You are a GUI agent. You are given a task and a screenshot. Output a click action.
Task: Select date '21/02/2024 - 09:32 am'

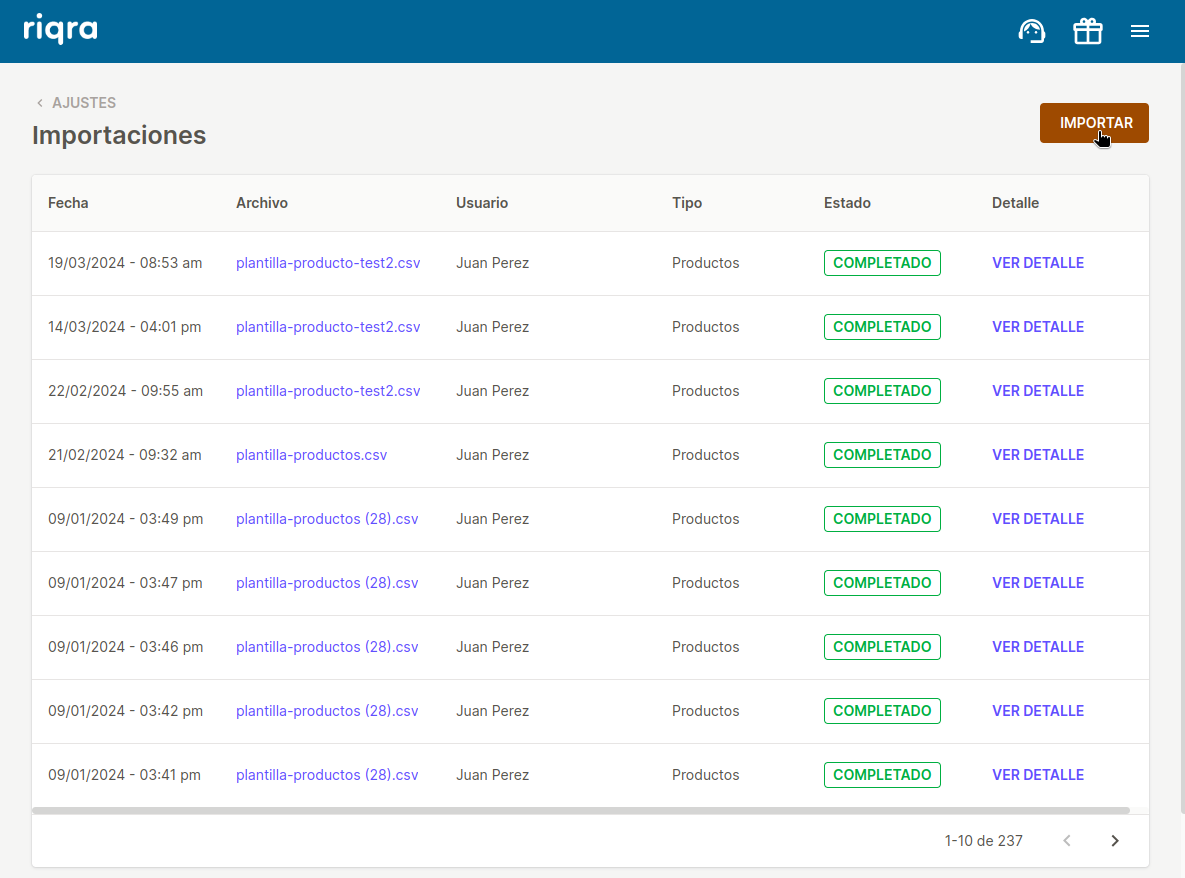pyautogui.click(x=125, y=455)
